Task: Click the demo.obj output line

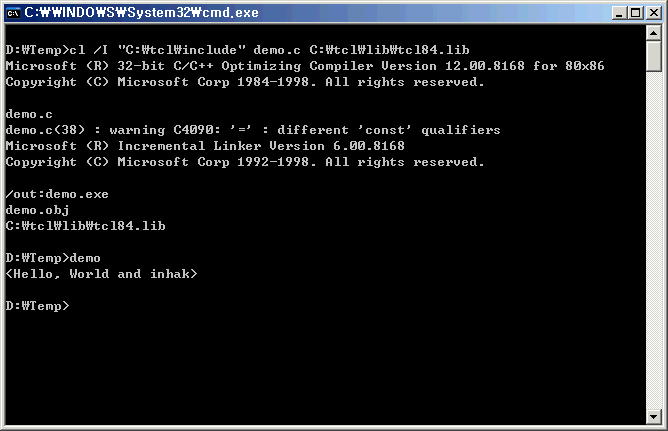Action: [x=37, y=210]
